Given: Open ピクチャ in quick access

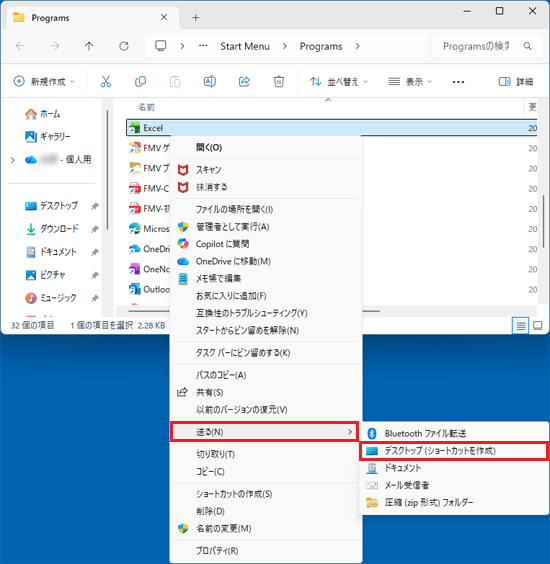Looking at the screenshot, I should pyautogui.click(x=45, y=275).
